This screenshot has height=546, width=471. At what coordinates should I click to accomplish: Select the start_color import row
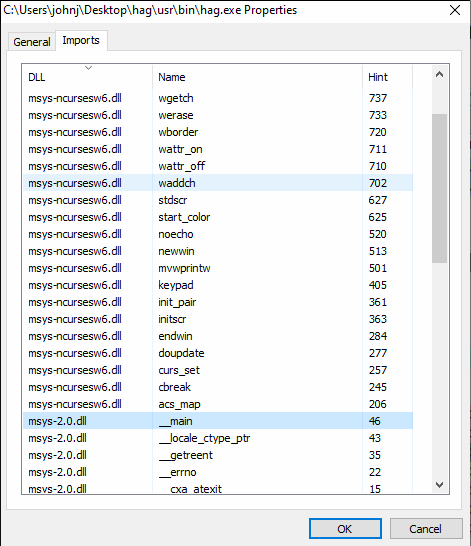click(218, 217)
